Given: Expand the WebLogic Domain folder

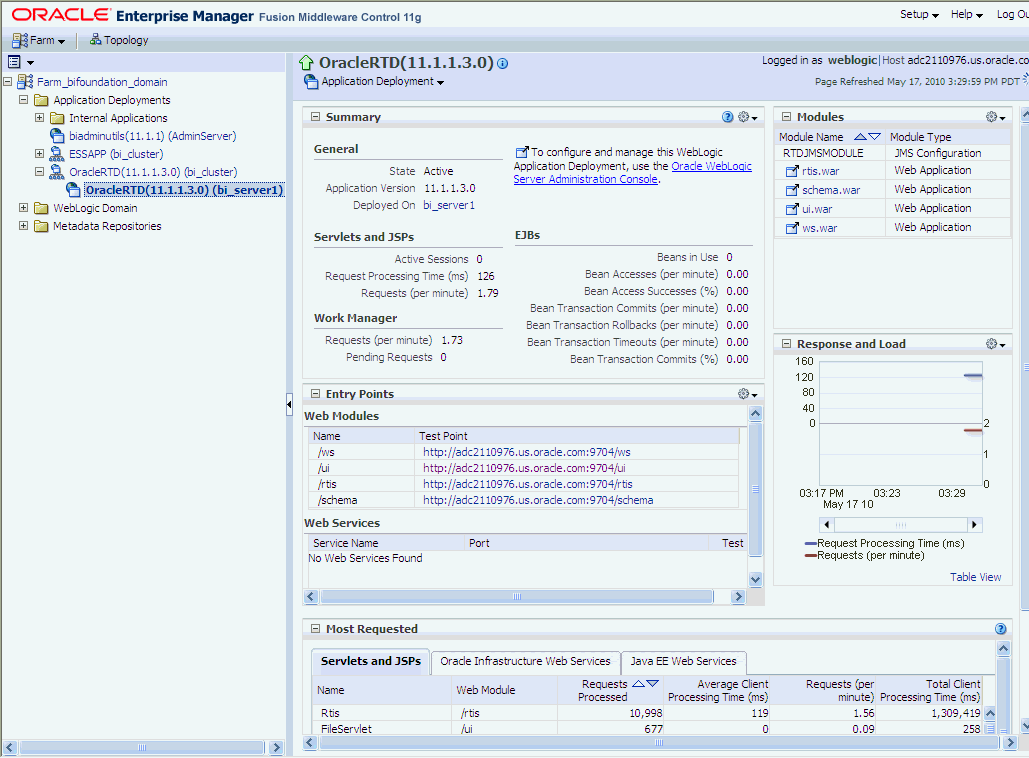Looking at the screenshot, I should coord(24,208).
